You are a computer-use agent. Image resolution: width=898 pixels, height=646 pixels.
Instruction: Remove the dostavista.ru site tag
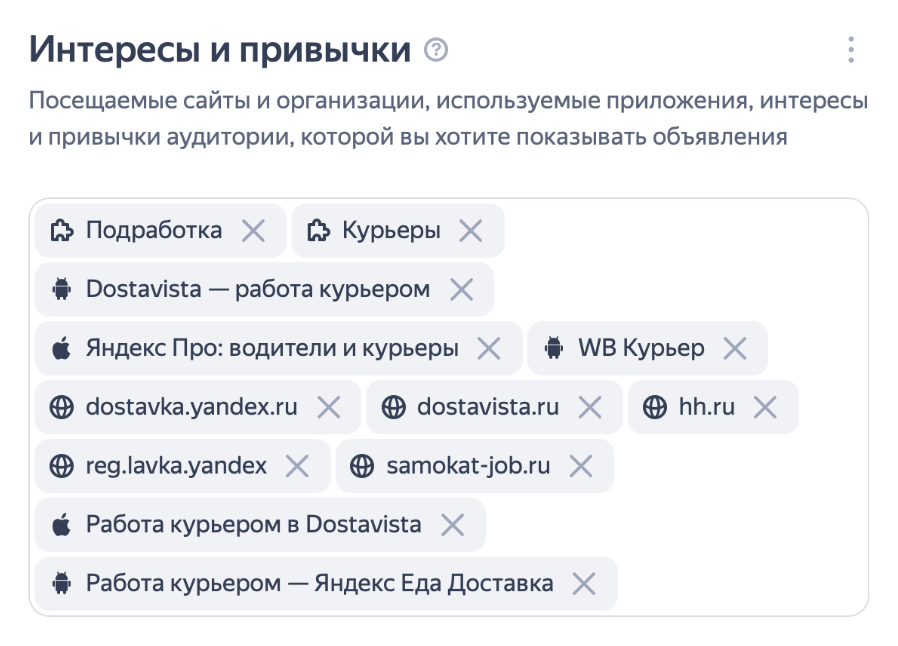point(591,407)
